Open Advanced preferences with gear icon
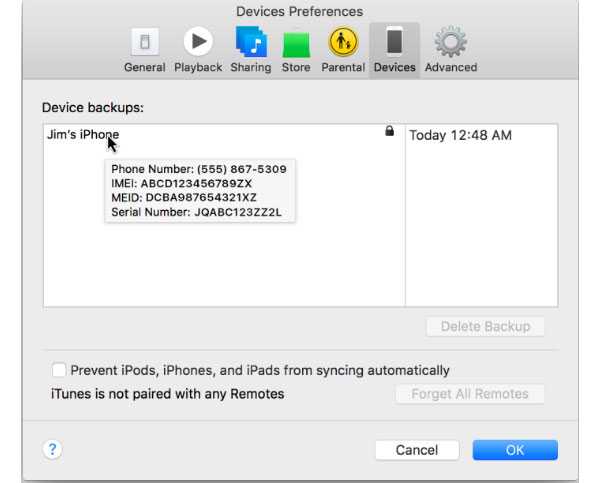 click(x=450, y=49)
